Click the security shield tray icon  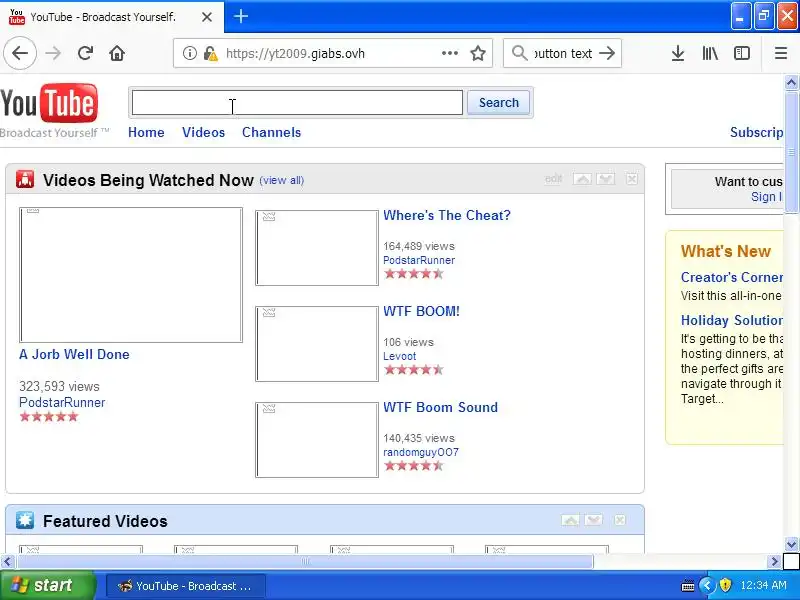(x=725, y=585)
